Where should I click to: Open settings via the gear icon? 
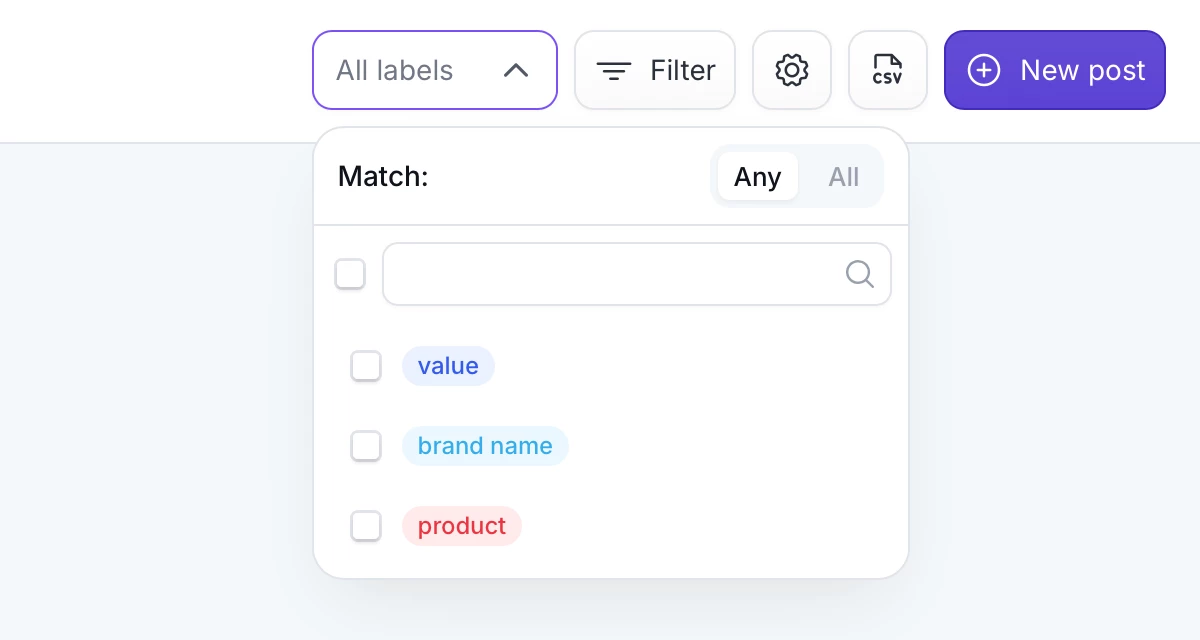pyautogui.click(x=792, y=70)
